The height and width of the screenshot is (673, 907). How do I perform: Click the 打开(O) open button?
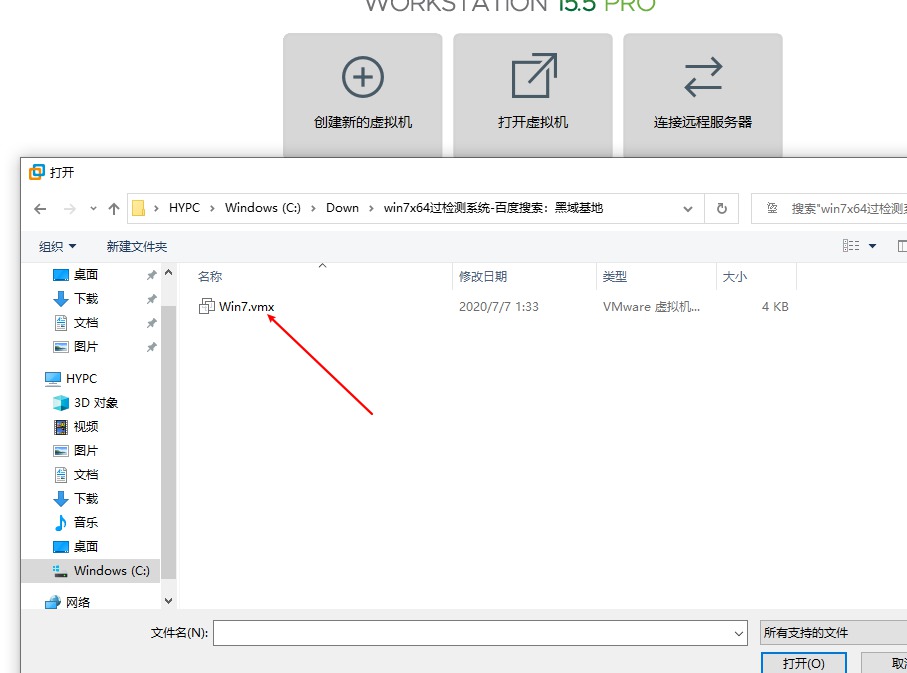click(803, 663)
